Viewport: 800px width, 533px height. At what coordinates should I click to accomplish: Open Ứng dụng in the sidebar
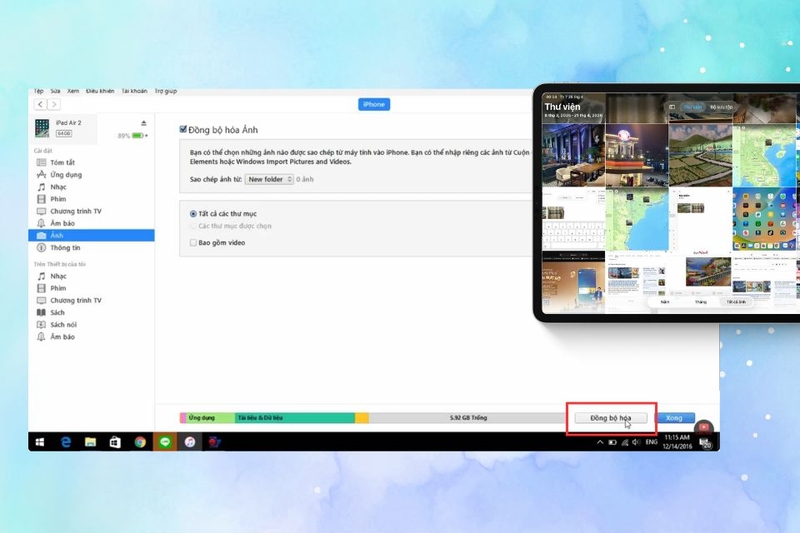click(66, 174)
